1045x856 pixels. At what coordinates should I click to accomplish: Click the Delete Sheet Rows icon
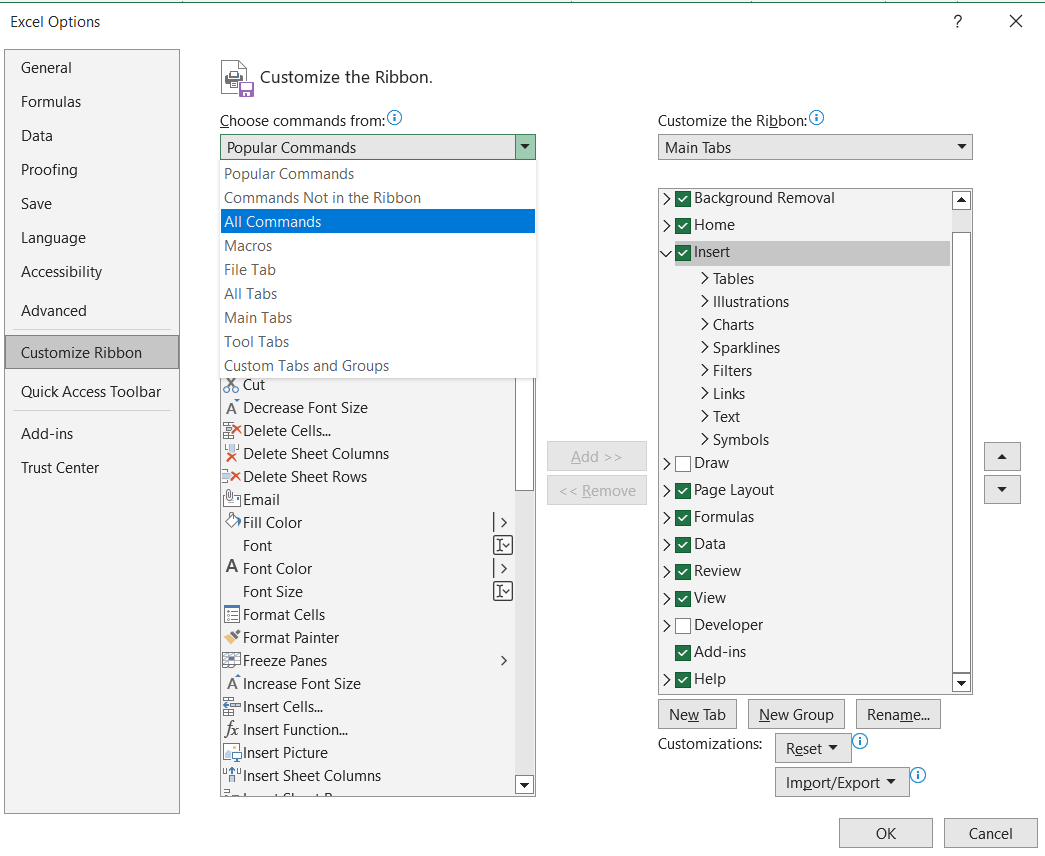point(231,477)
